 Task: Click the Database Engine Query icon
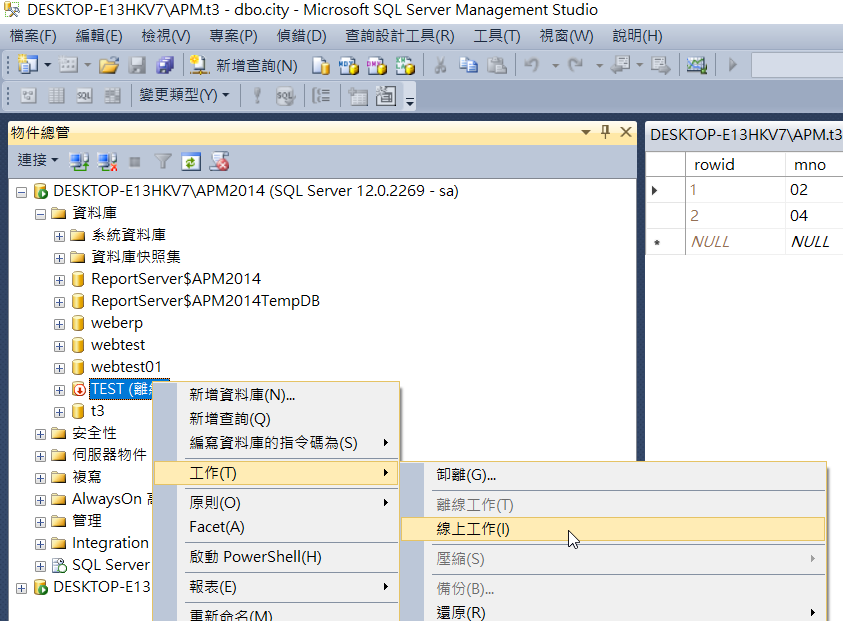pos(320,66)
